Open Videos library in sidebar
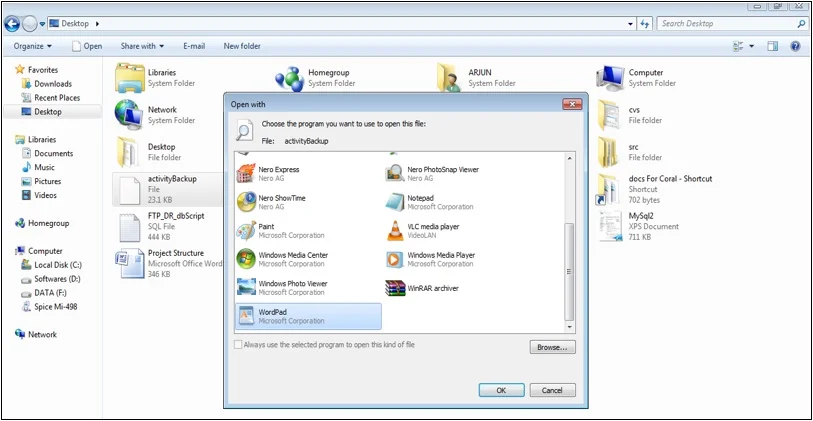This screenshot has height=421, width=813. [39, 195]
